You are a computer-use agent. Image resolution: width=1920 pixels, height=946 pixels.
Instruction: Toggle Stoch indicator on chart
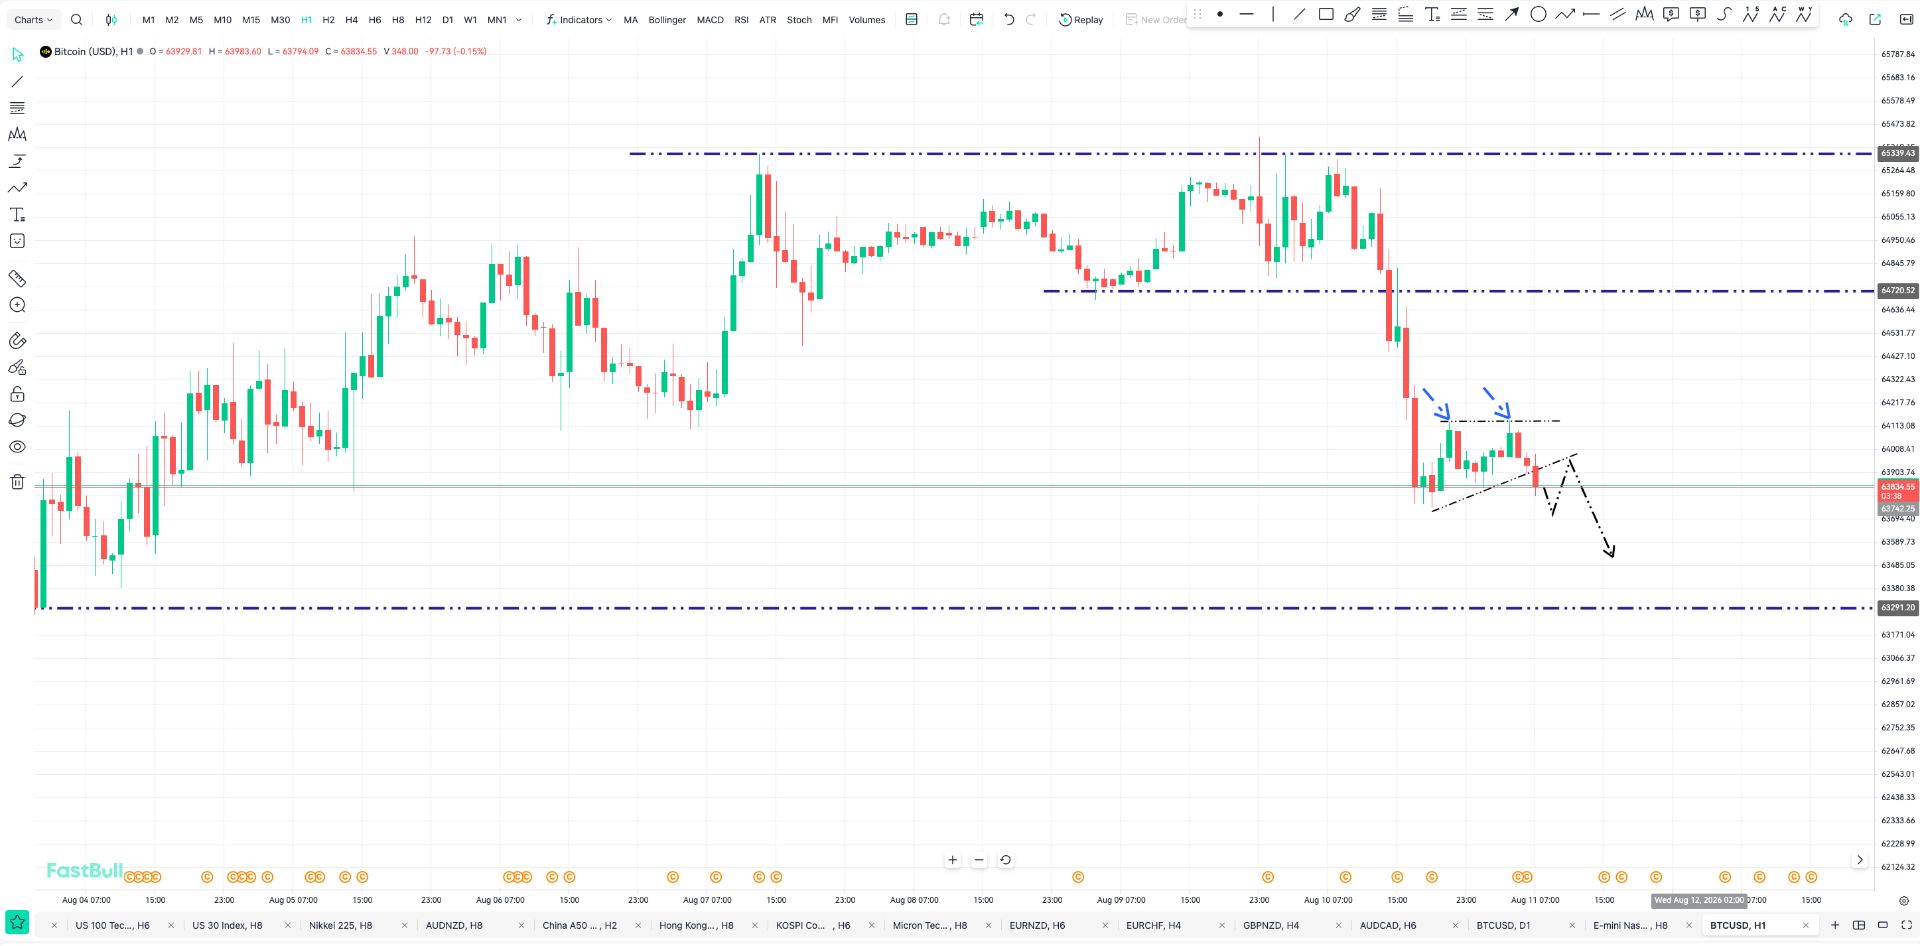pos(799,20)
